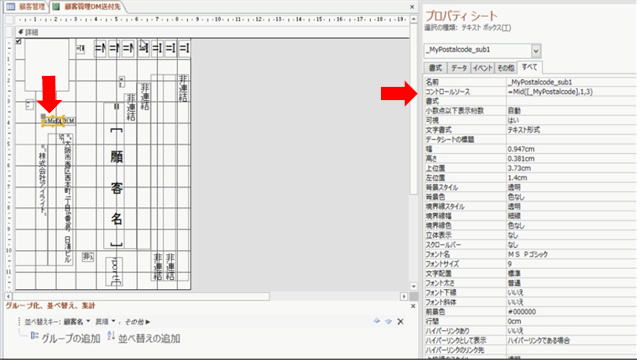Toggle the checkbox control in detail section
640x360 pixels.
[18, 41]
